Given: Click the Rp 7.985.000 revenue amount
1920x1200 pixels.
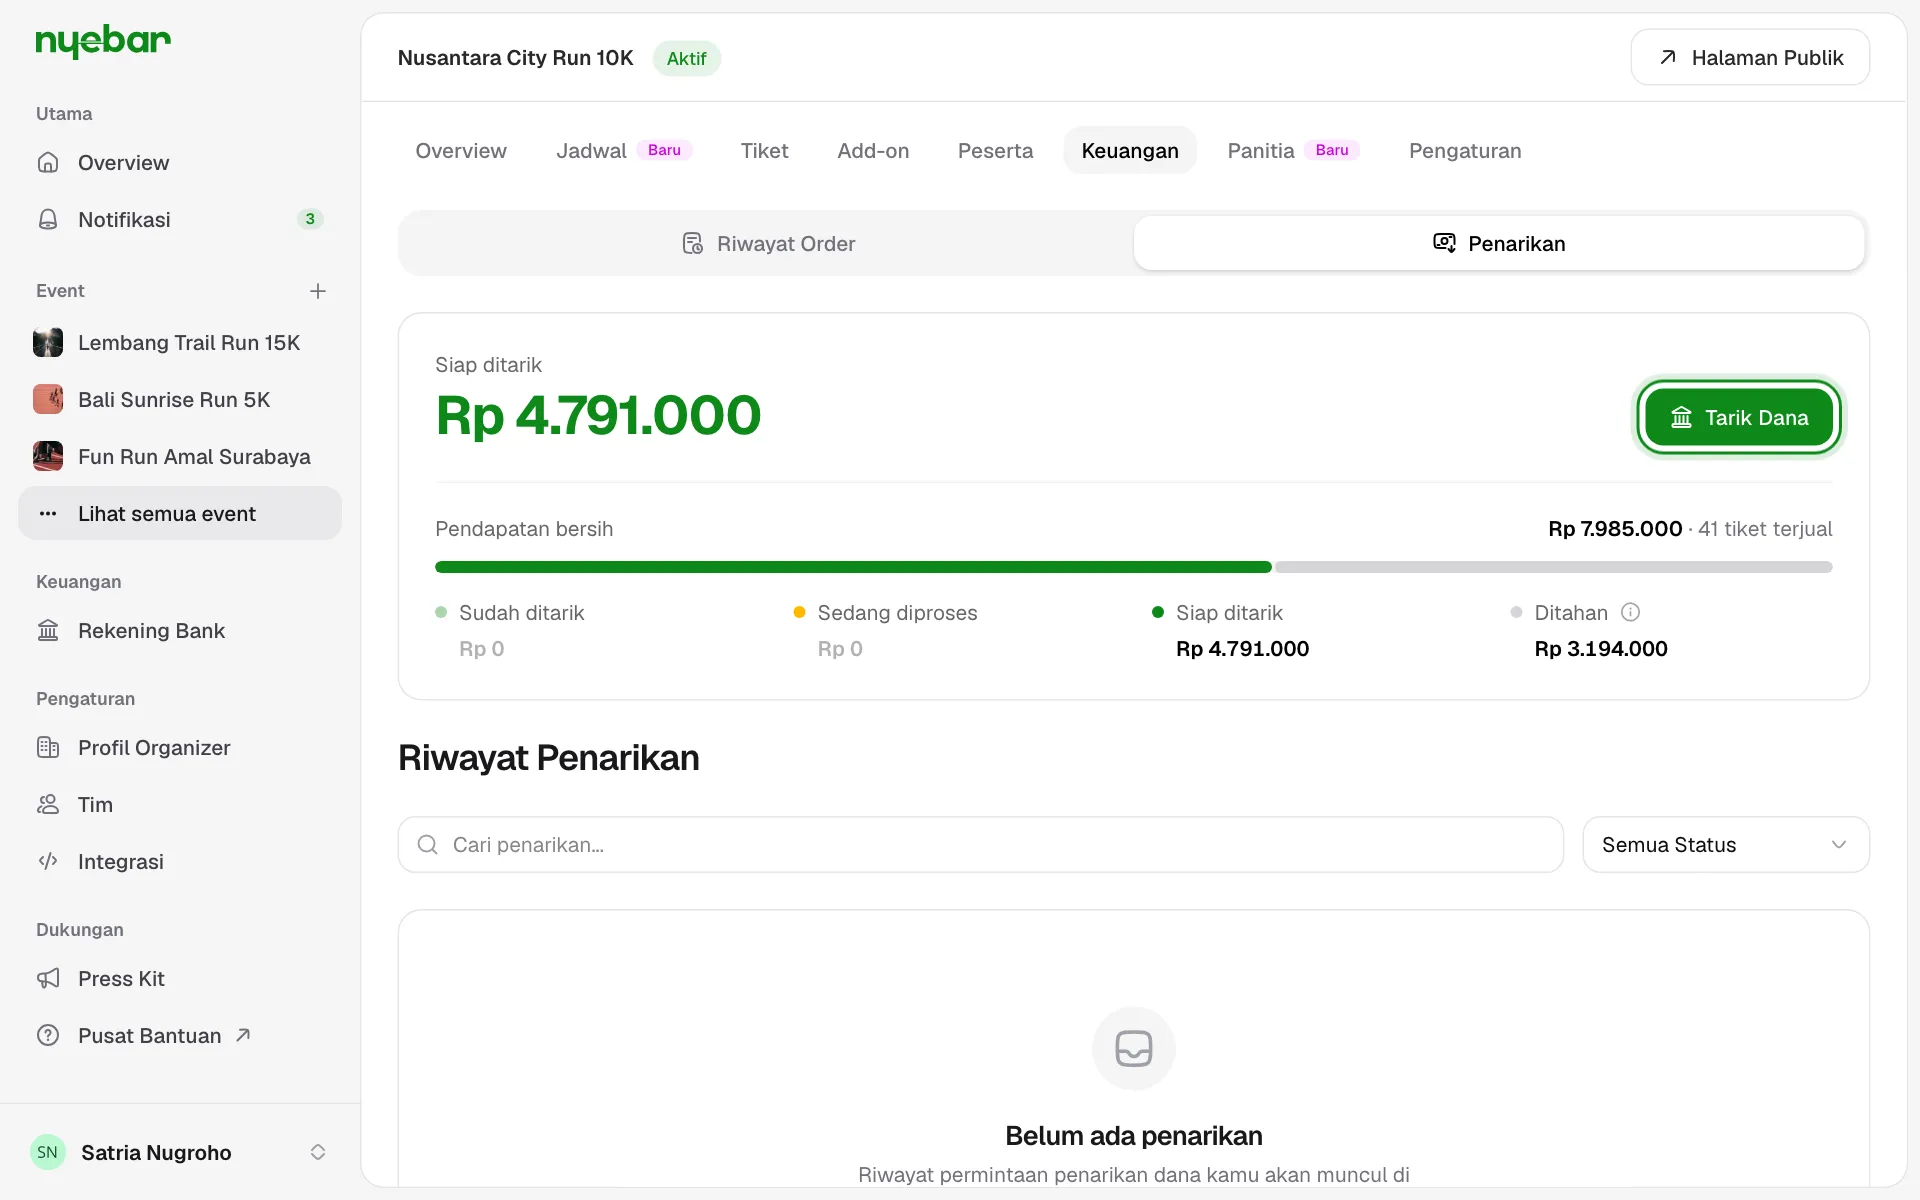Looking at the screenshot, I should coord(1615,529).
